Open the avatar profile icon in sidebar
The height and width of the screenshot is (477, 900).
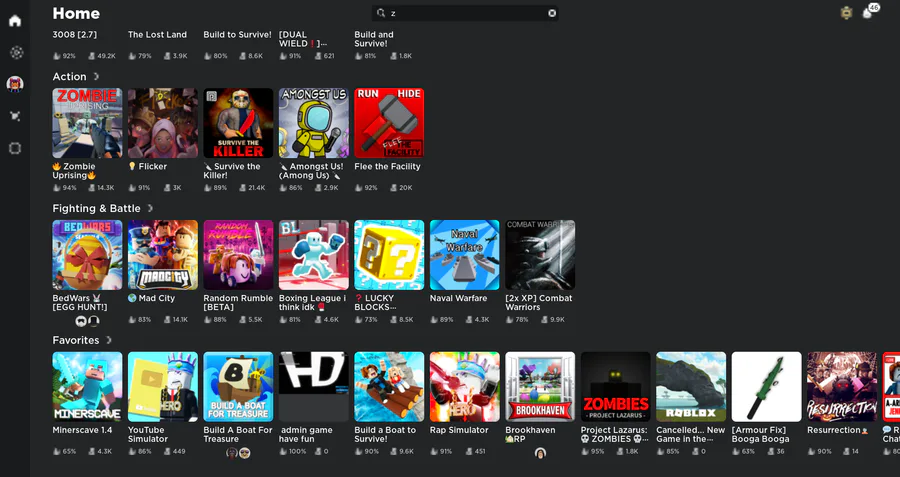(15, 84)
